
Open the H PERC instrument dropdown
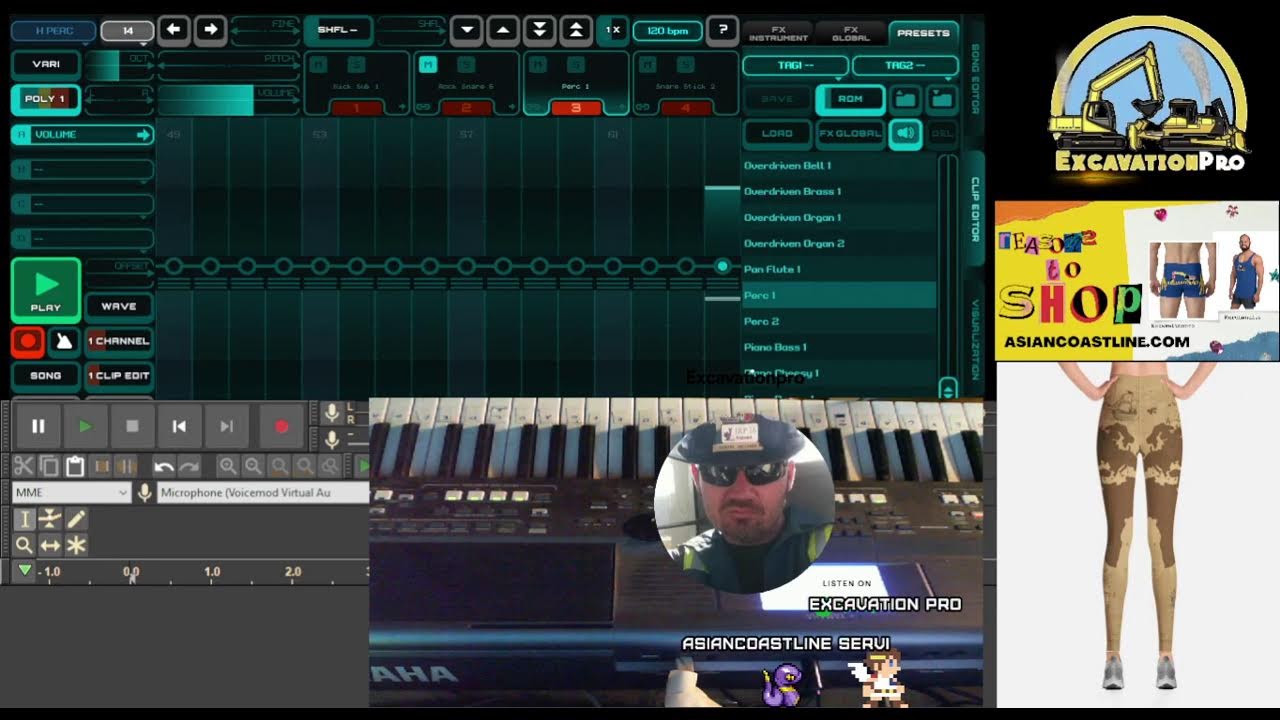[54, 30]
